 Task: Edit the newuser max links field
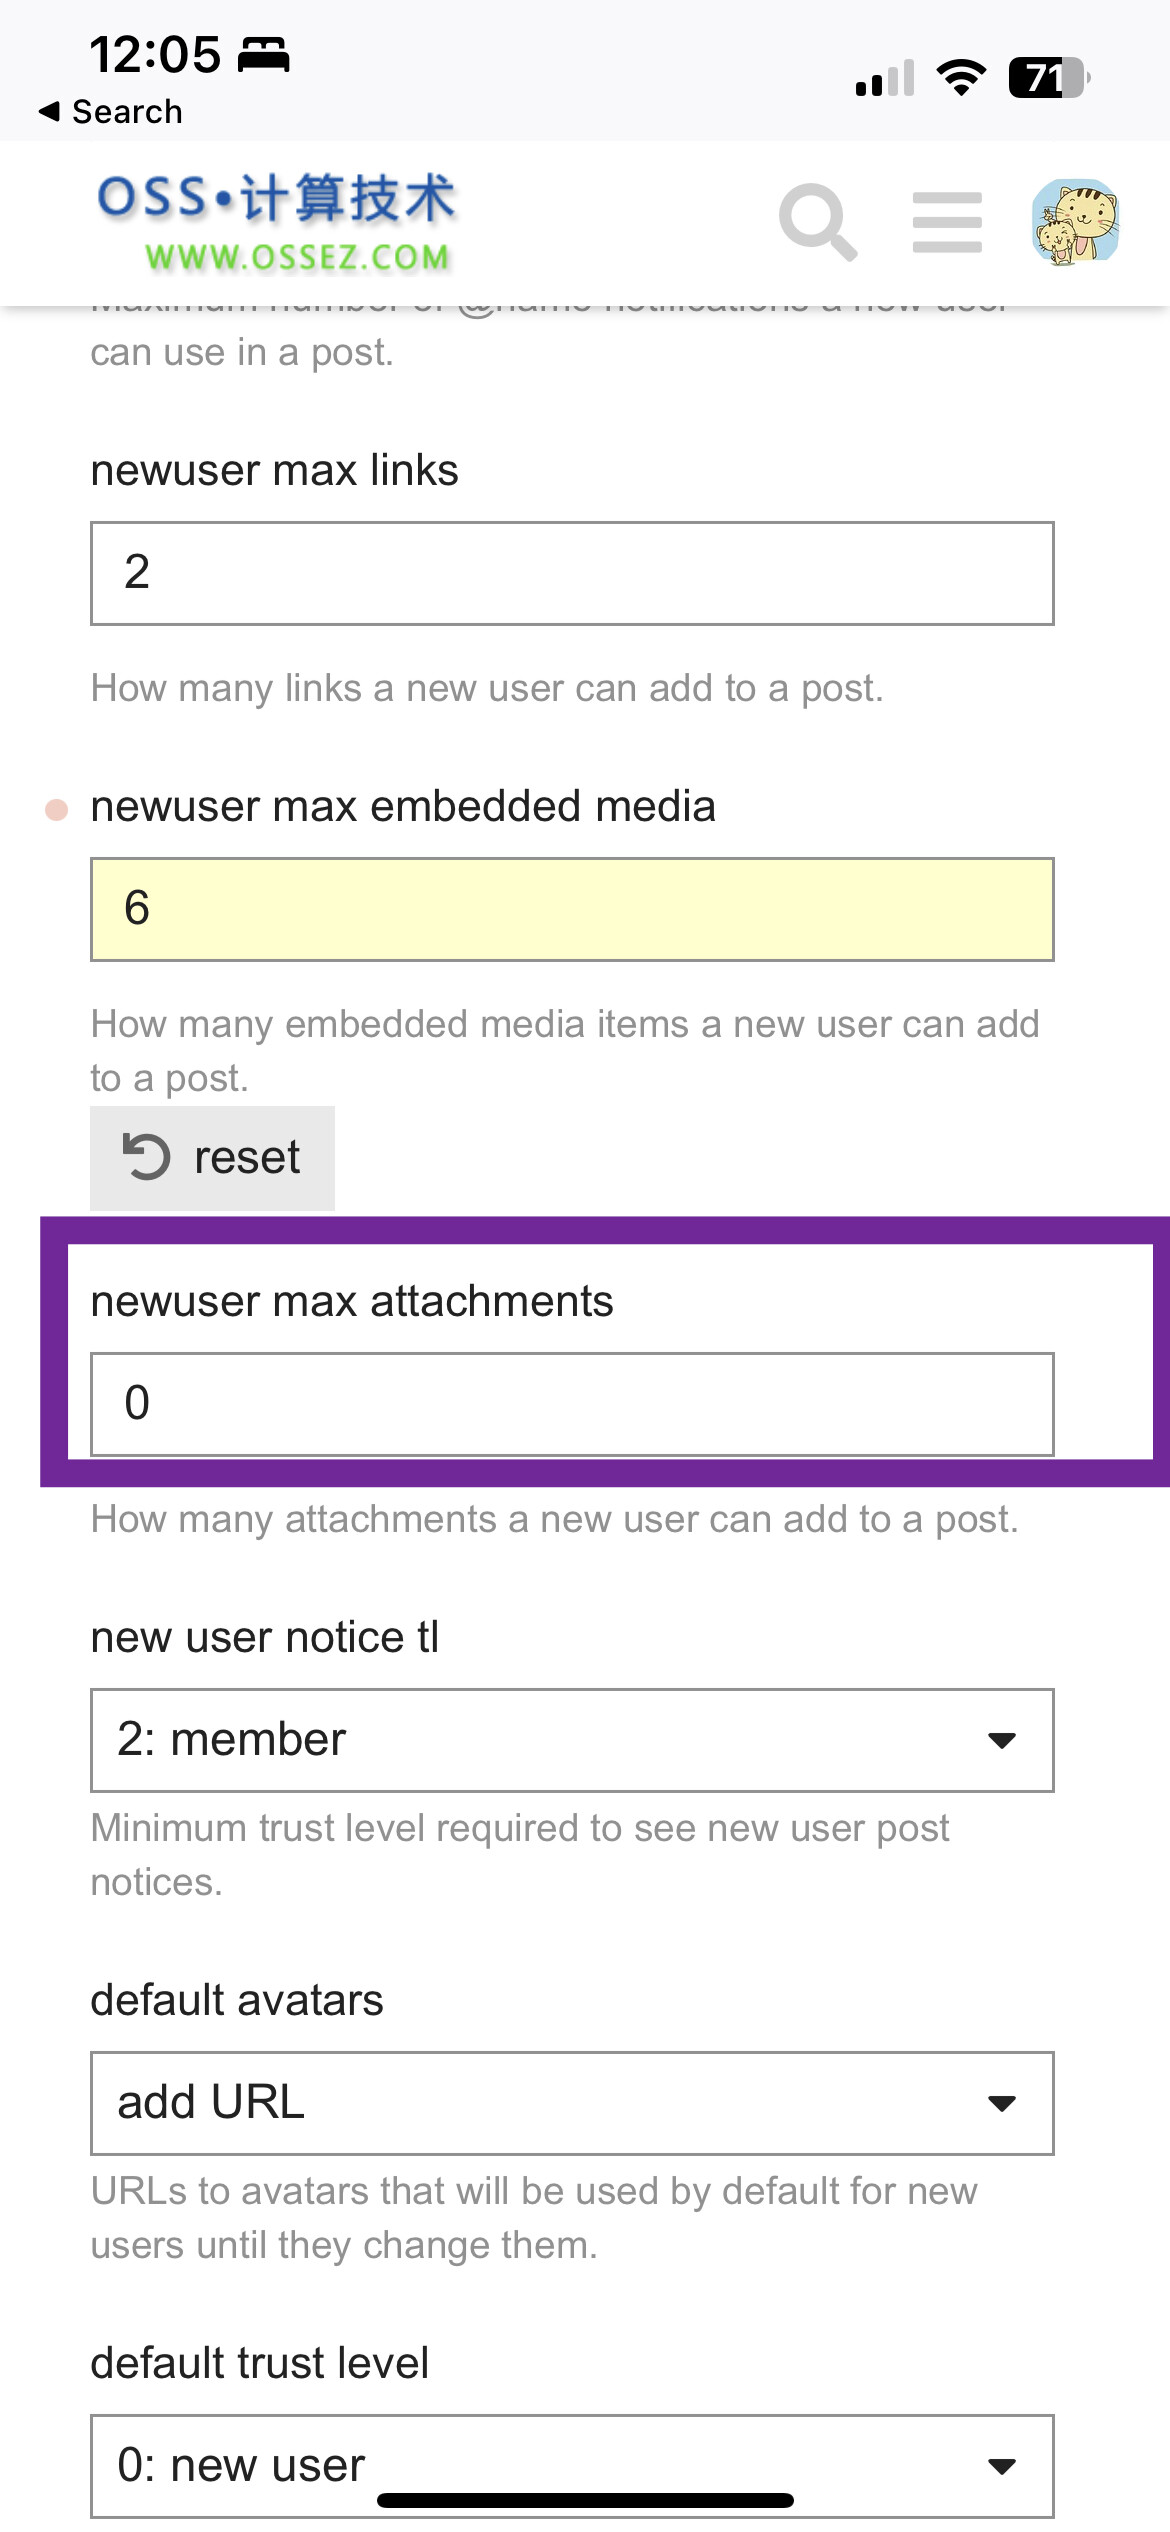click(x=572, y=573)
